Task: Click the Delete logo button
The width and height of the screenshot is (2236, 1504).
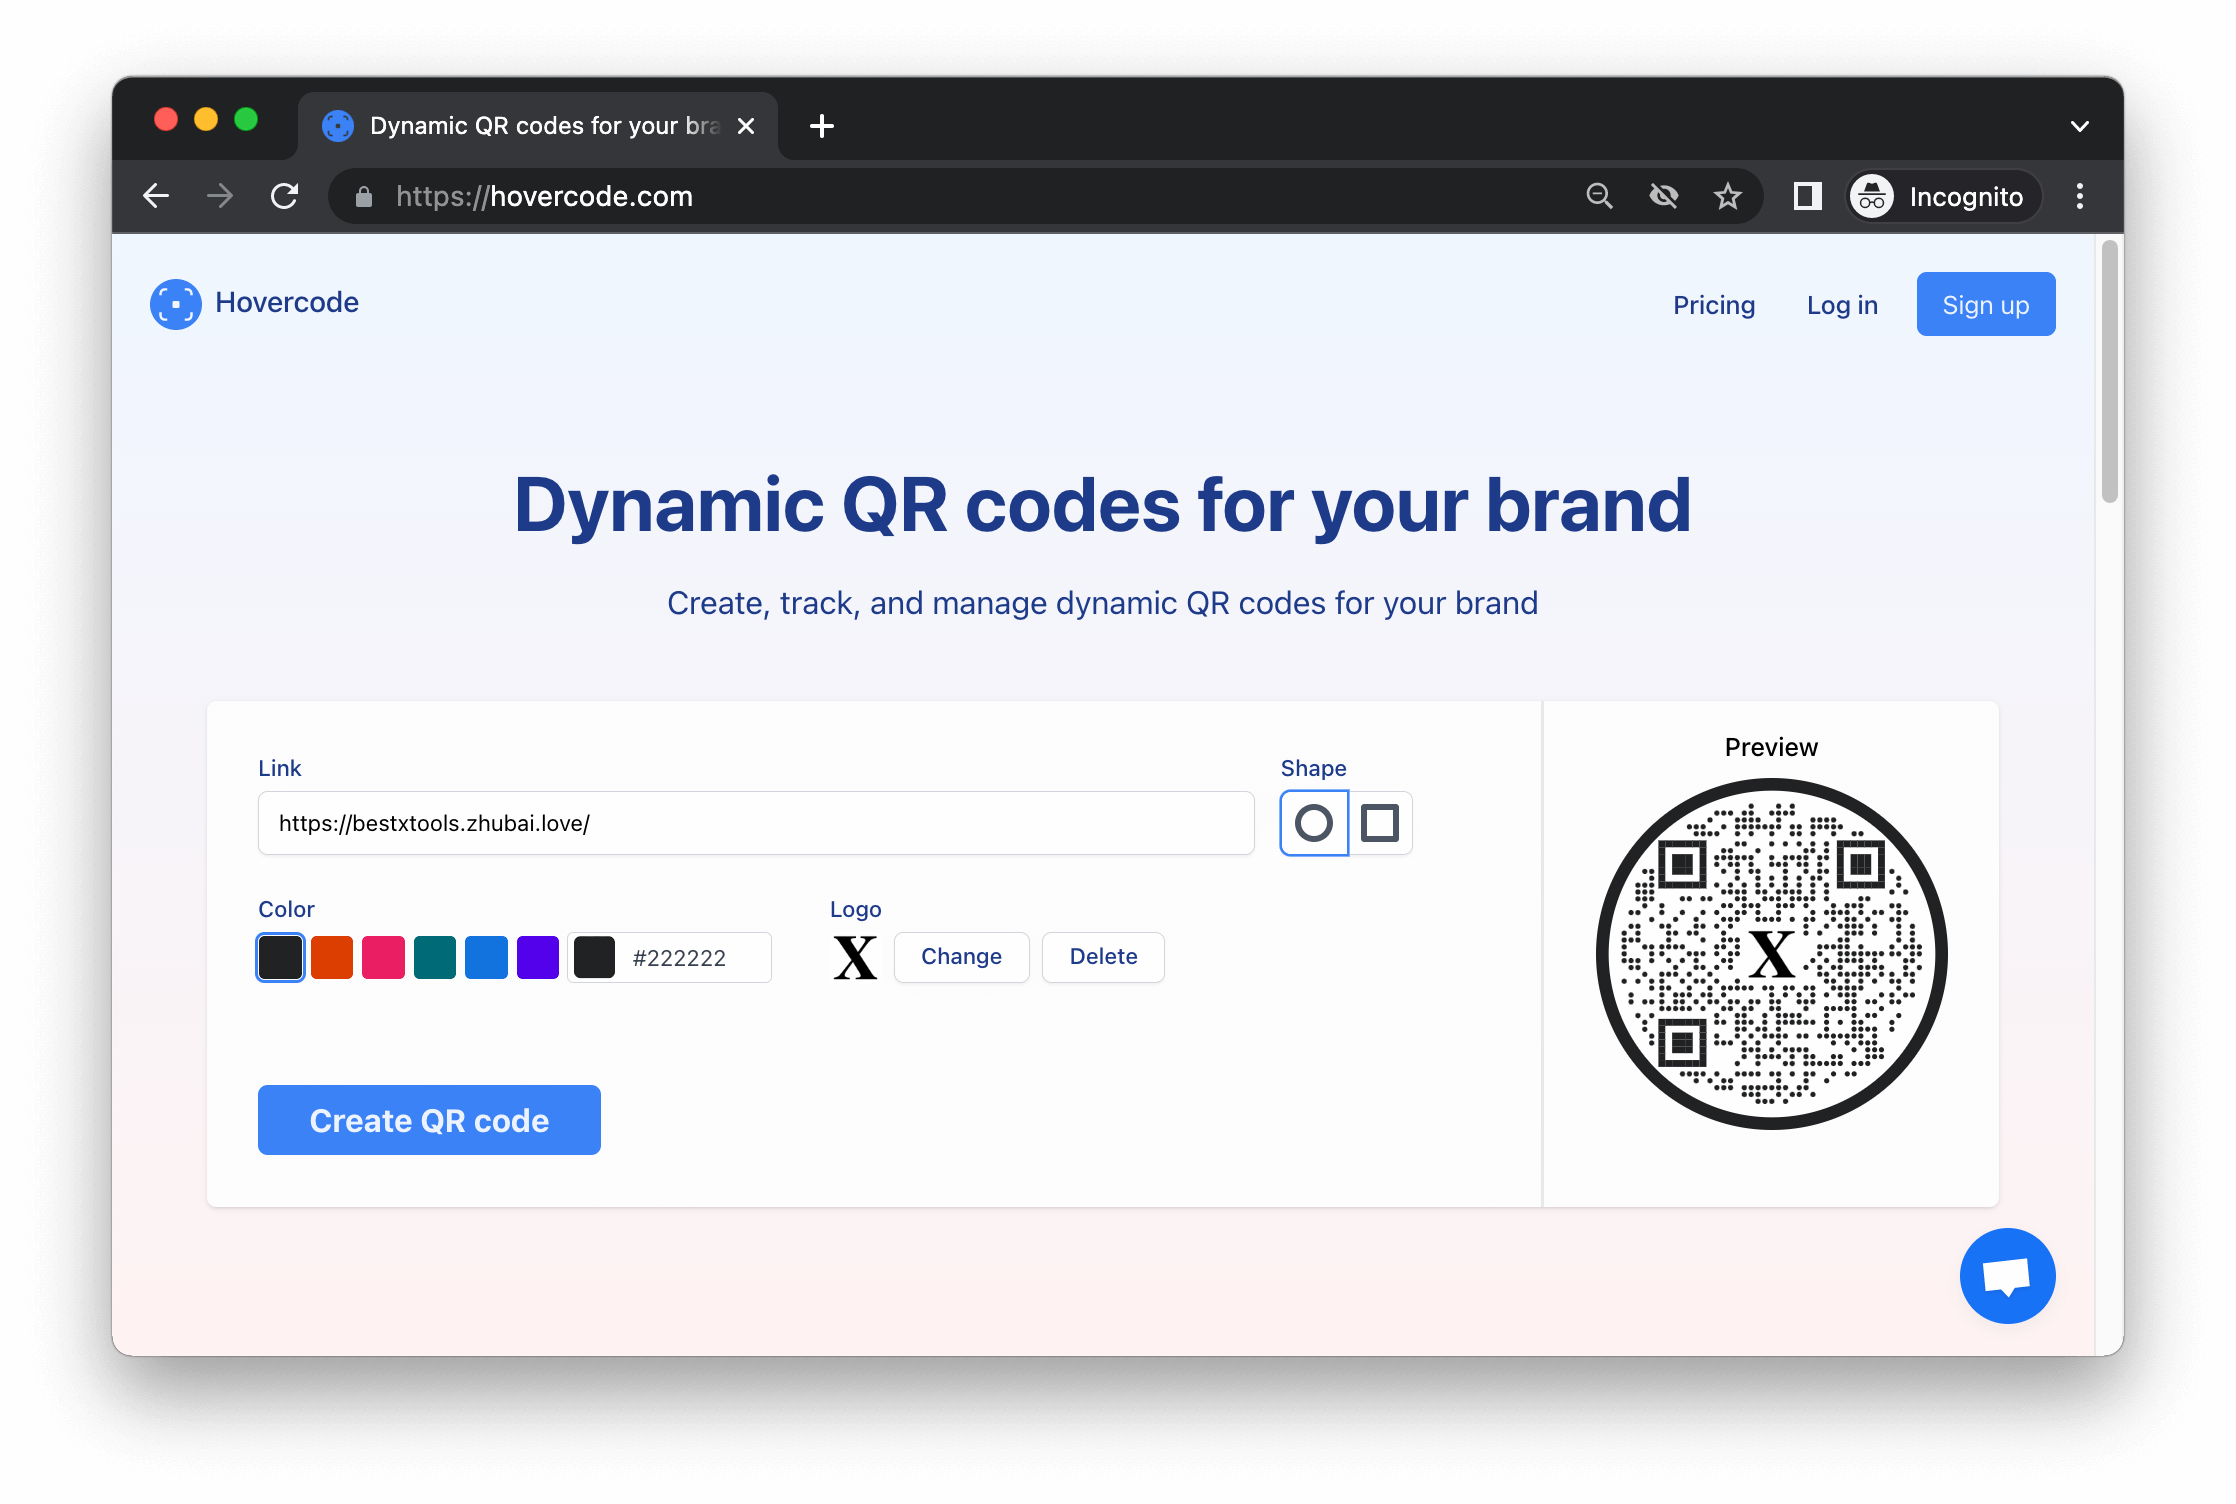Action: coord(1103,957)
